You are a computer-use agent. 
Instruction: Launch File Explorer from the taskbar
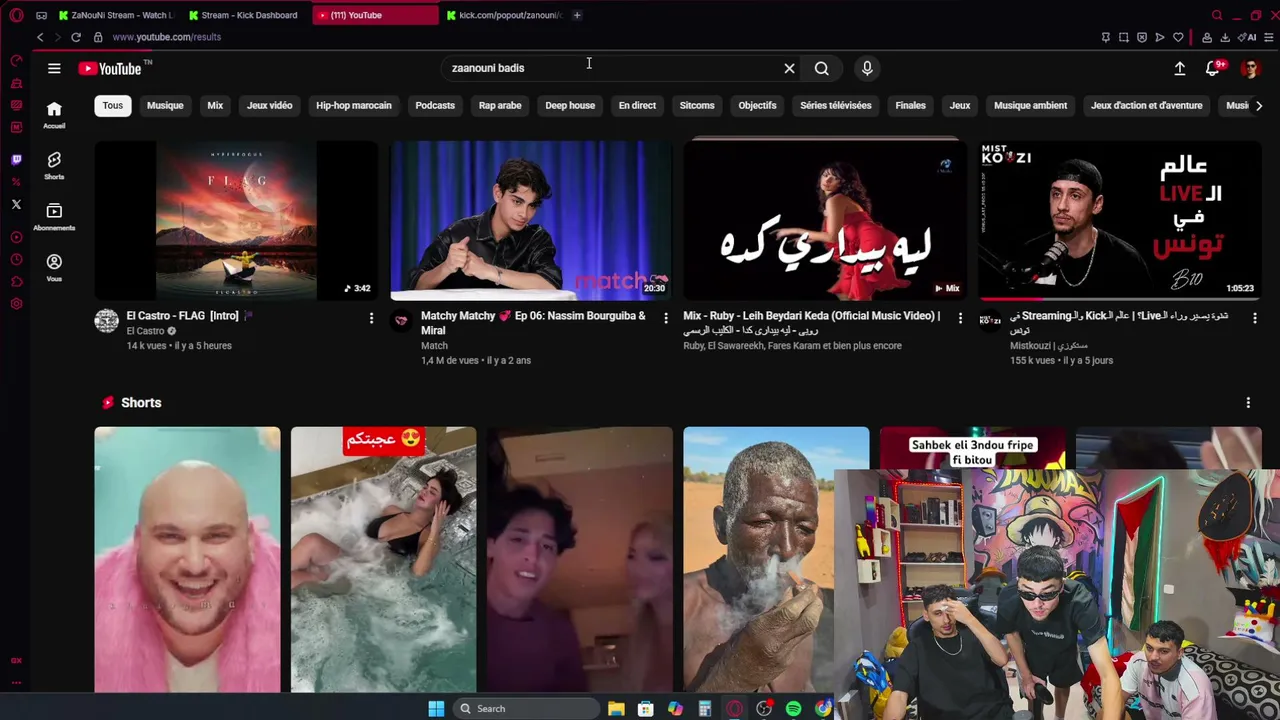(616, 709)
